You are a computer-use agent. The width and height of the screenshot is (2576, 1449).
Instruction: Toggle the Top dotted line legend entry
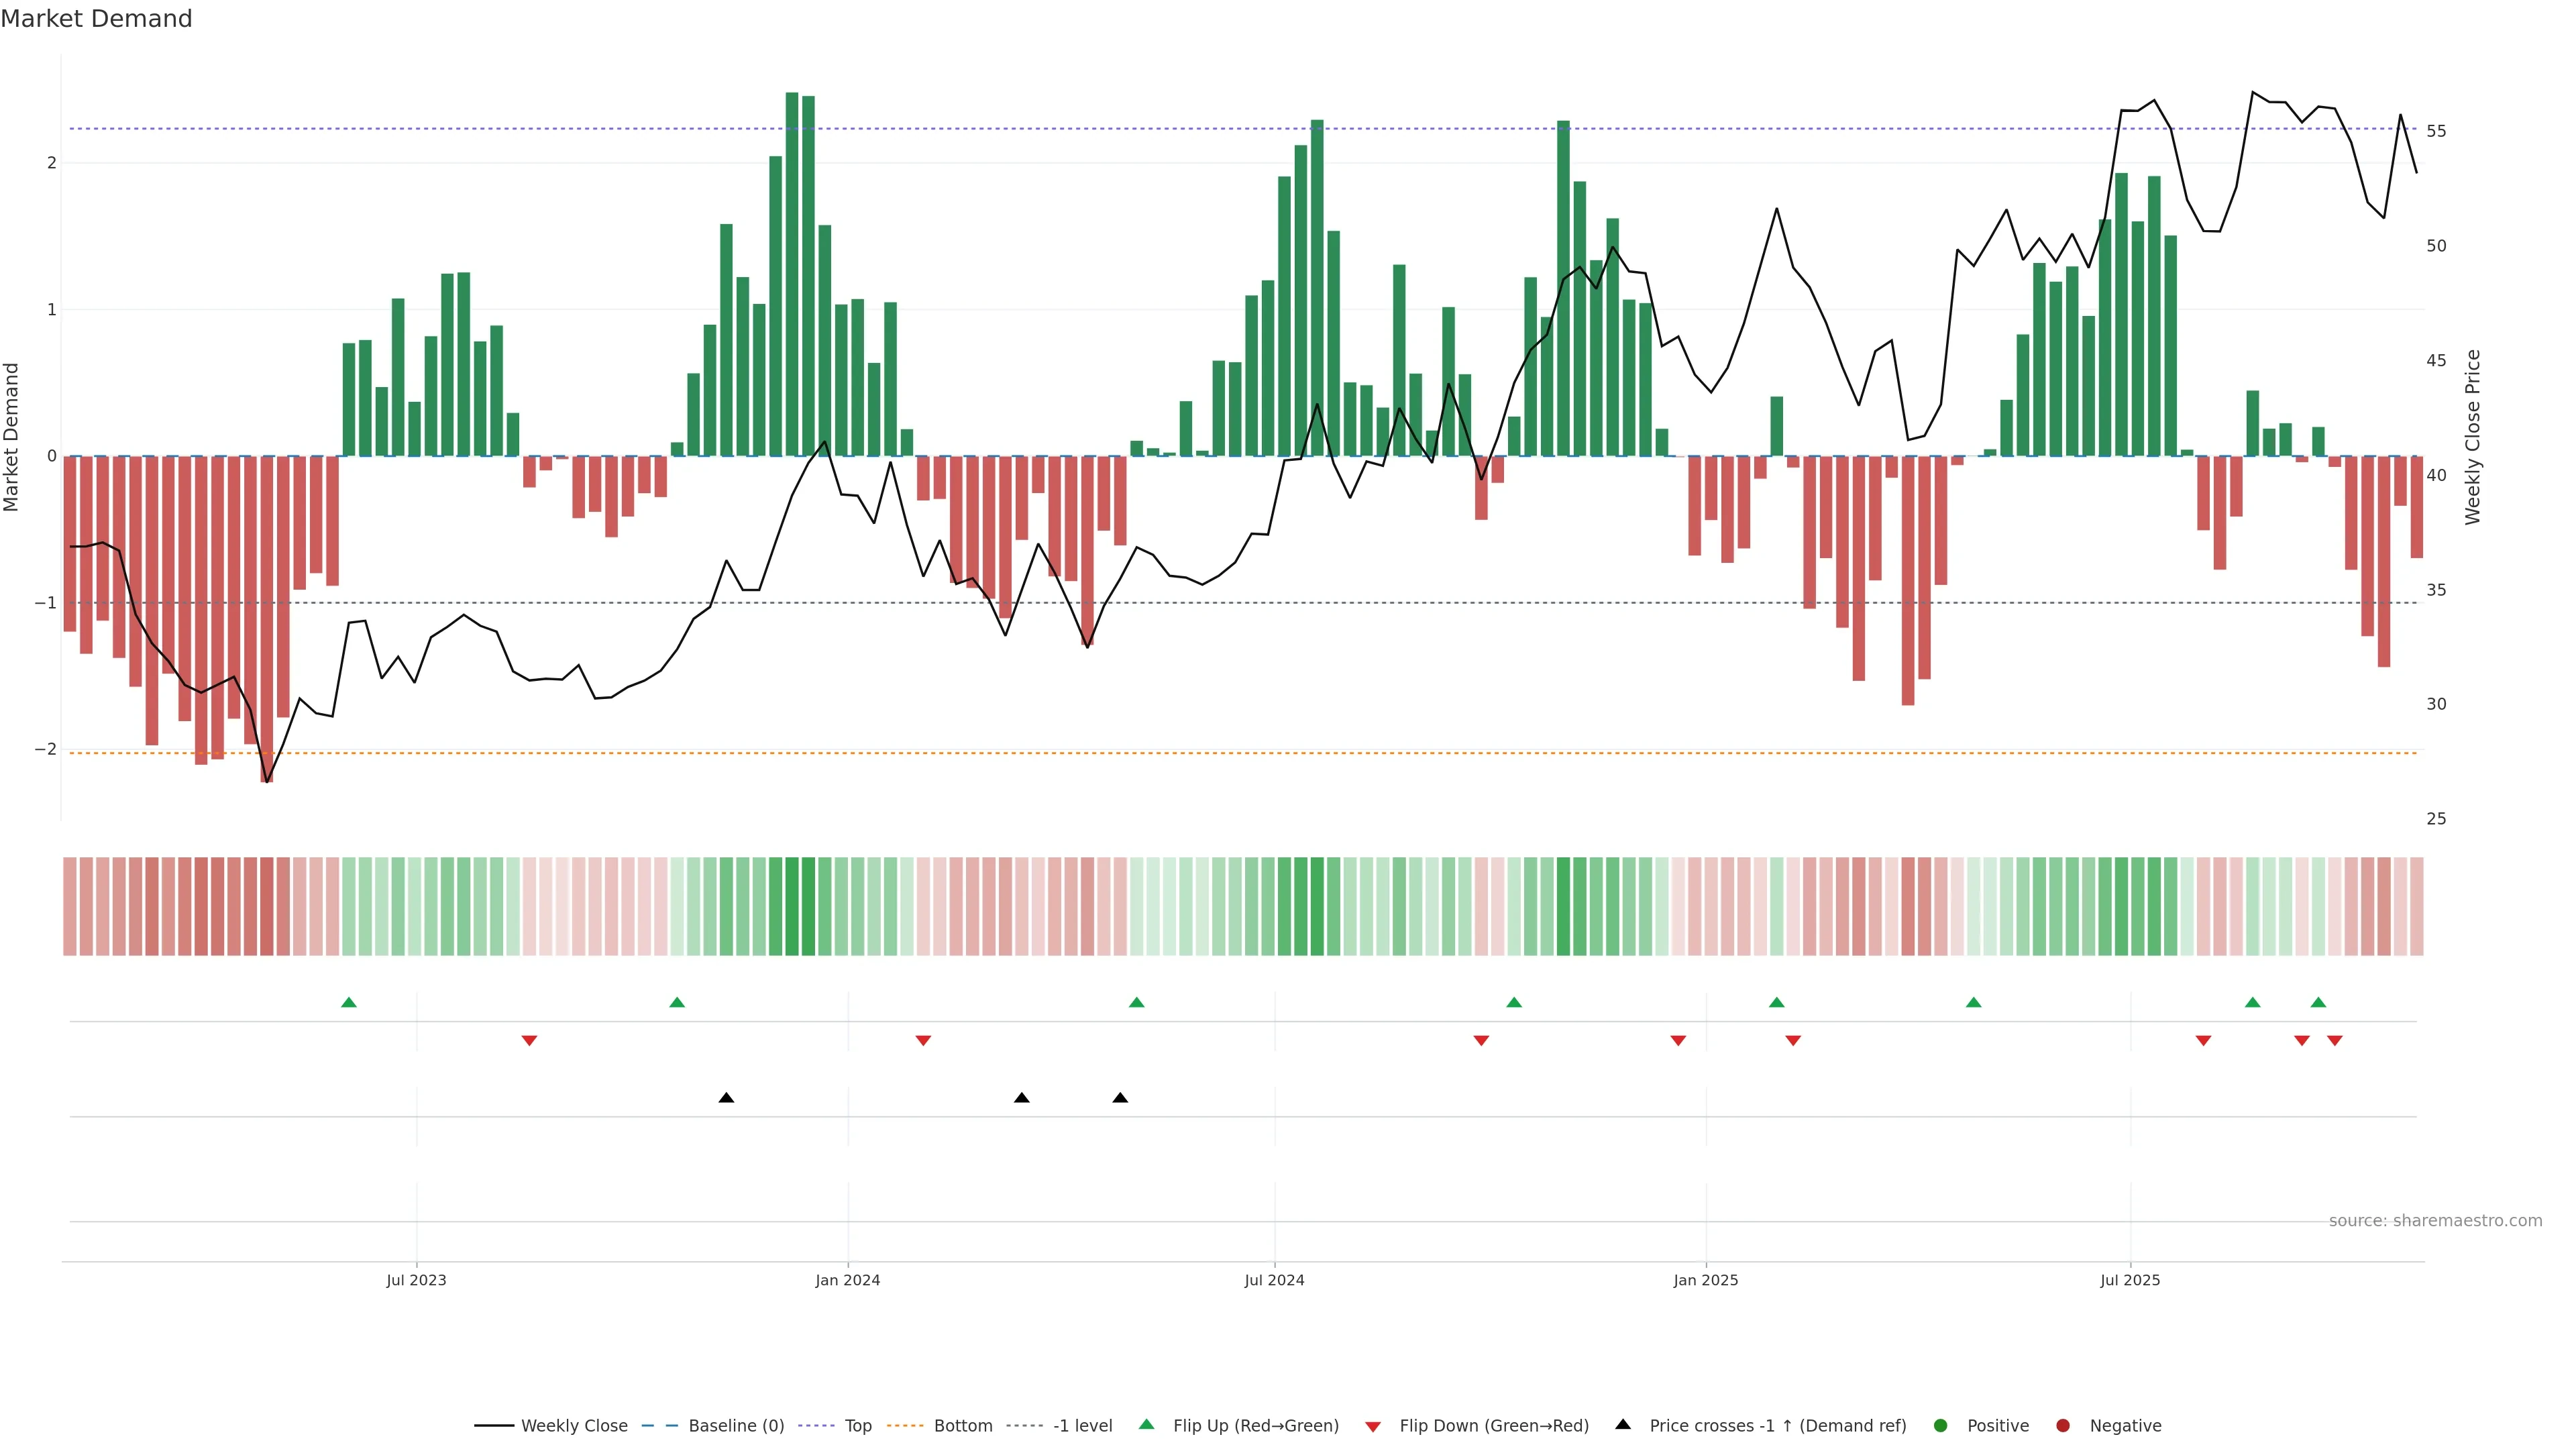[858, 1426]
